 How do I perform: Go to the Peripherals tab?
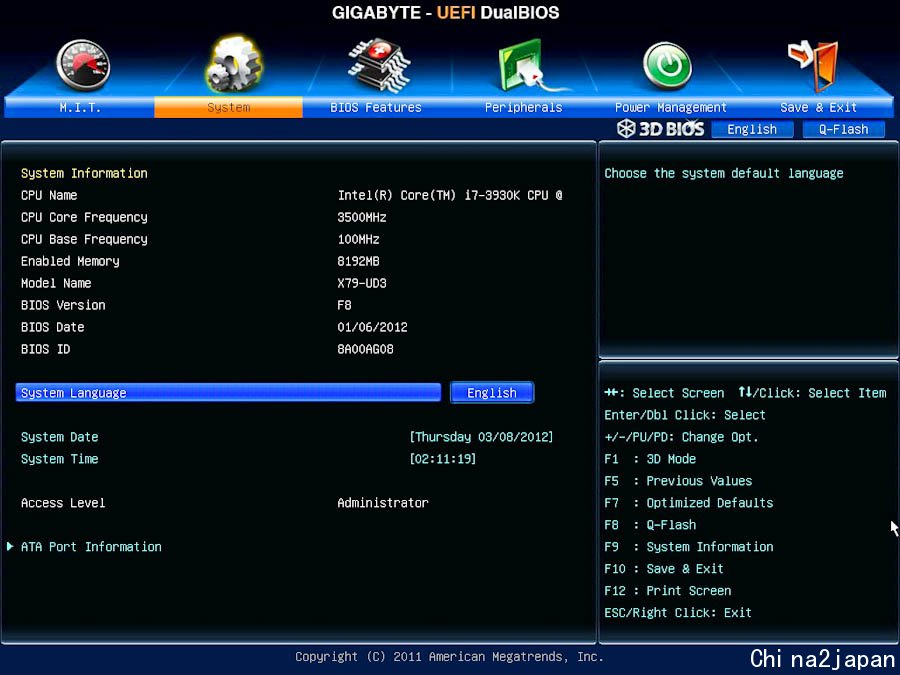(523, 107)
